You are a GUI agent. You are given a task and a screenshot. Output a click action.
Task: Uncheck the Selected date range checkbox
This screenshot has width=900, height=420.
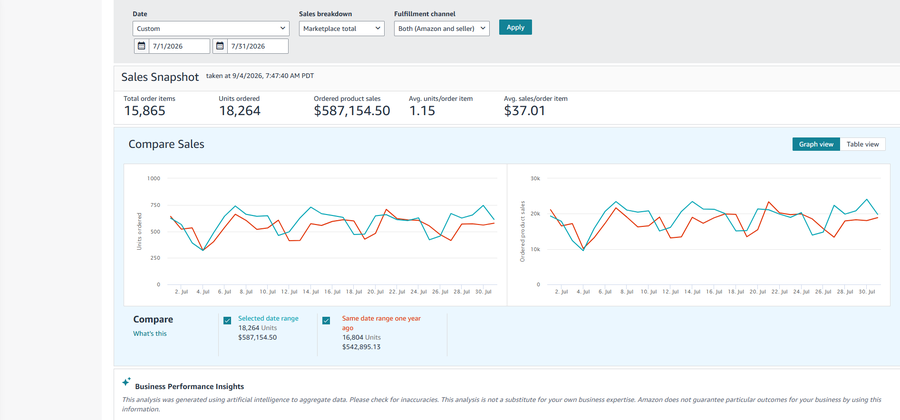[227, 321]
